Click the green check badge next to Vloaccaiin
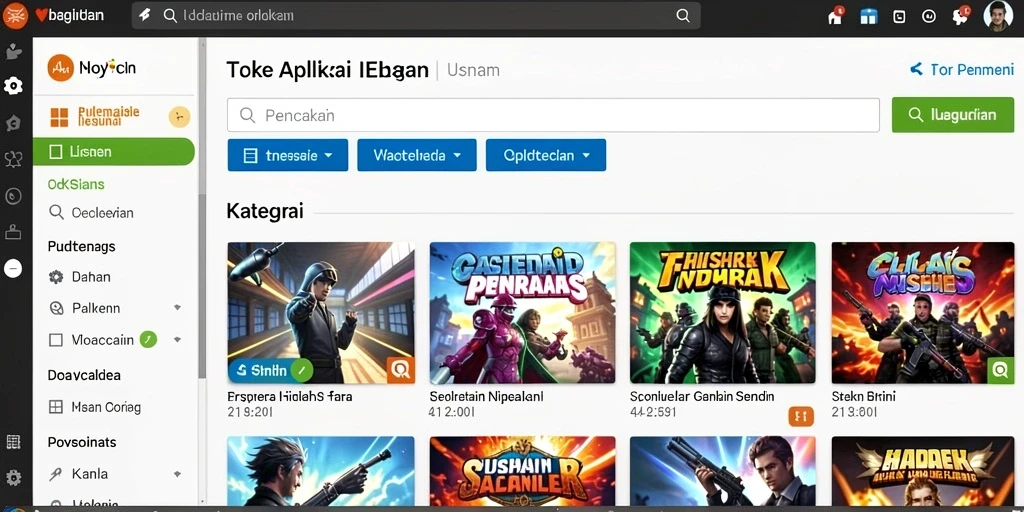This screenshot has width=1024, height=512. (149, 339)
